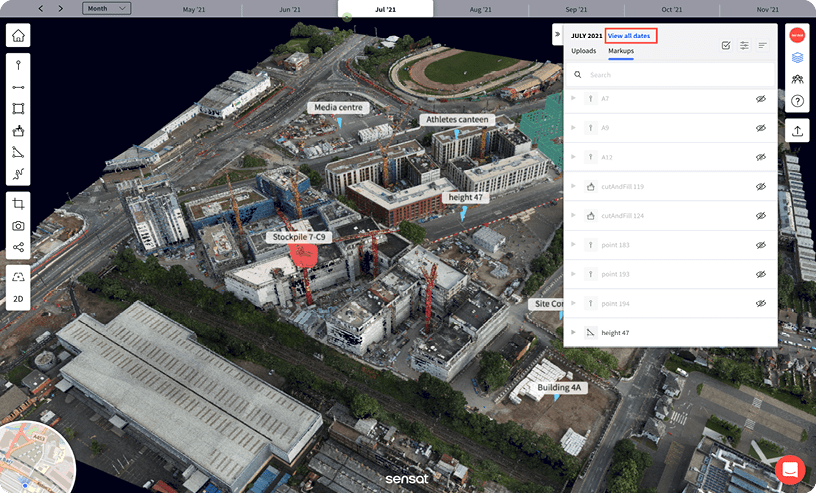816x493 pixels.
Task: Activate the crop tool
Action: coord(18,204)
